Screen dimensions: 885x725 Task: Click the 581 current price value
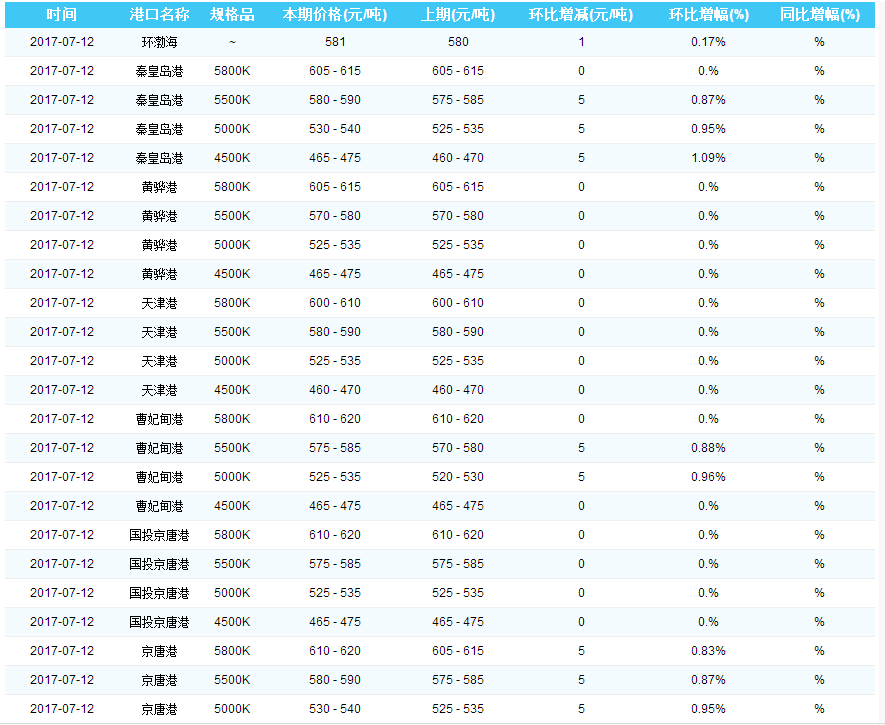point(335,42)
